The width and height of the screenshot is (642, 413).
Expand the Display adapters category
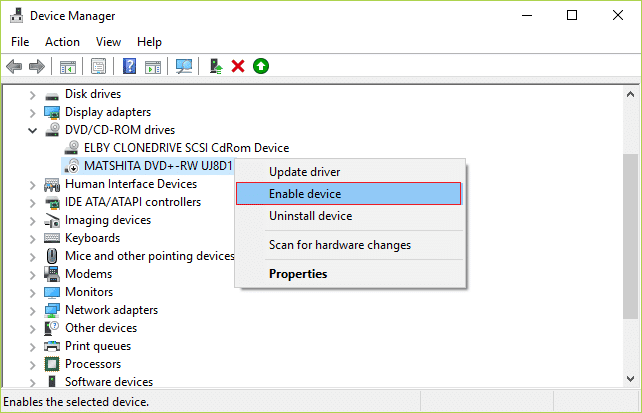[33, 112]
